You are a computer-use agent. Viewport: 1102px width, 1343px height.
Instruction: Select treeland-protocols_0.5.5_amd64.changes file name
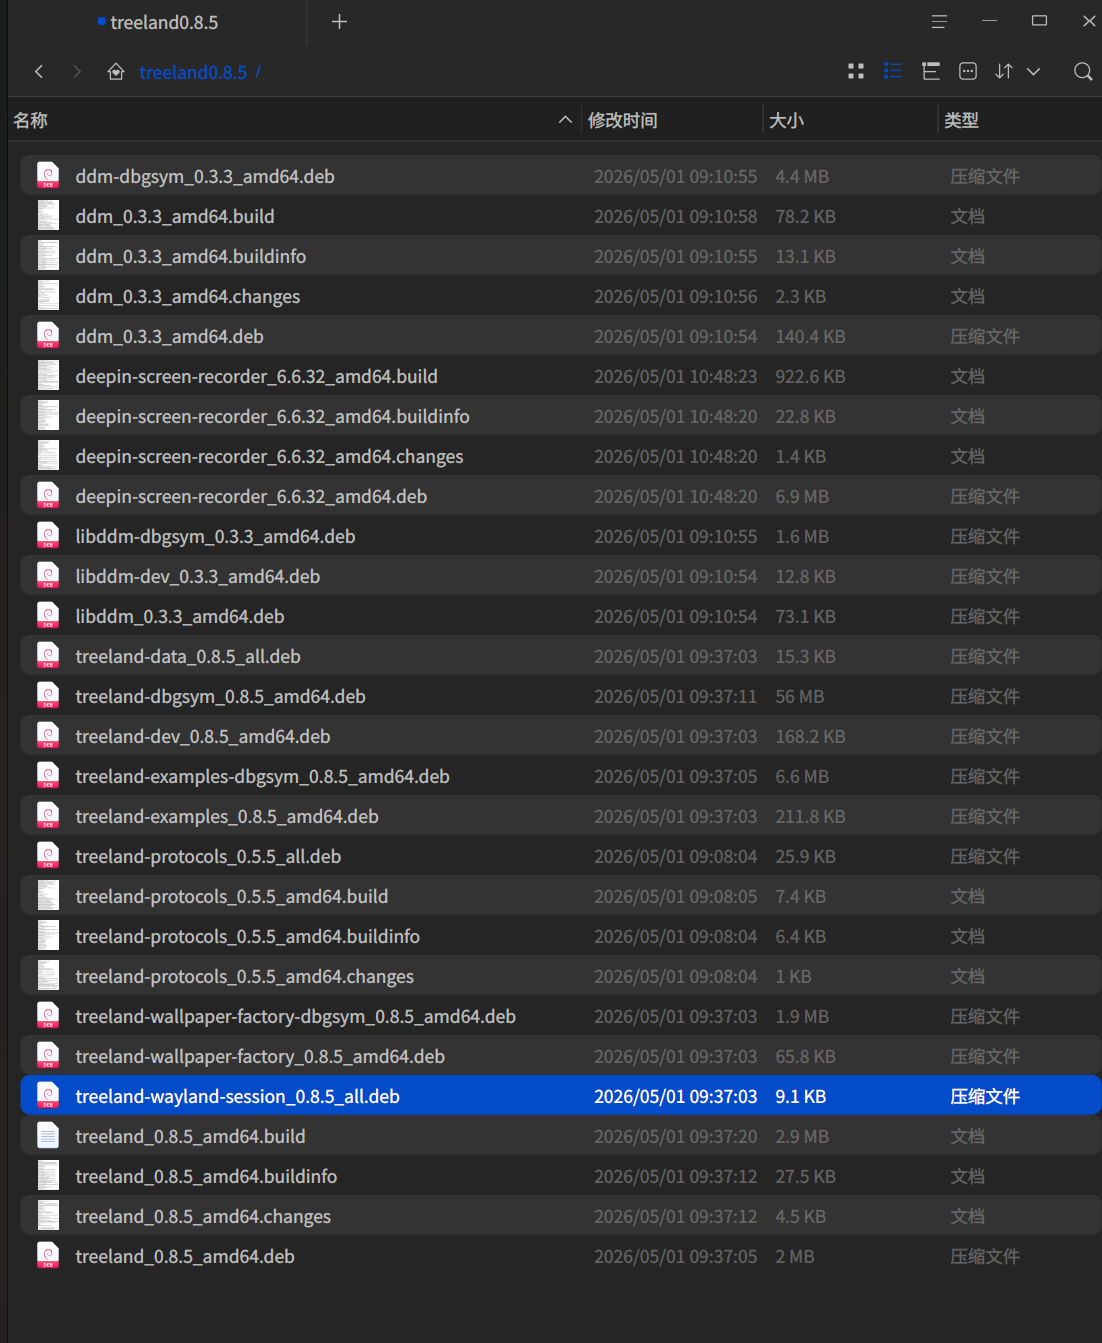click(244, 976)
